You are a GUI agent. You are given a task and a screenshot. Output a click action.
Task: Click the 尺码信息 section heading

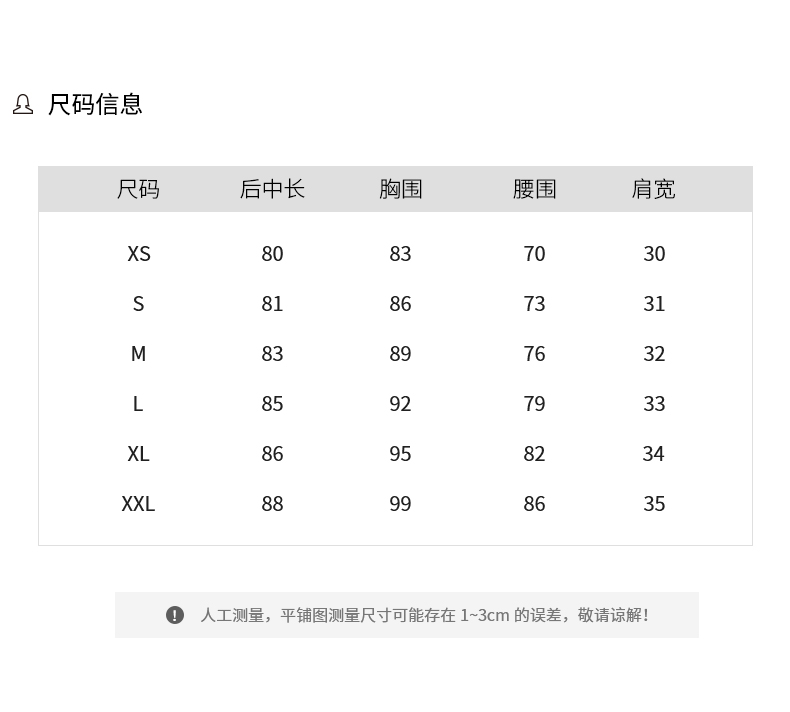click(95, 104)
